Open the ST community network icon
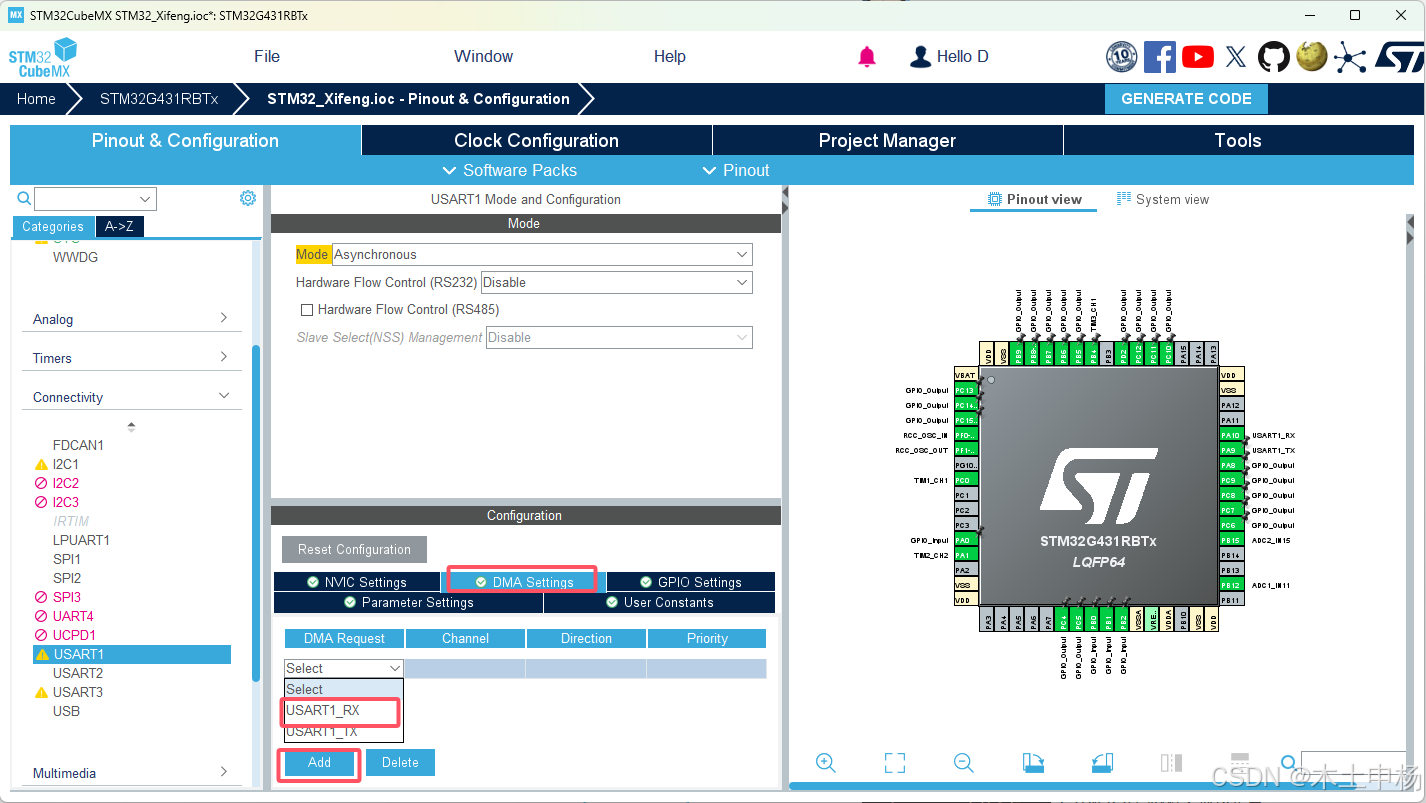 click(1350, 57)
